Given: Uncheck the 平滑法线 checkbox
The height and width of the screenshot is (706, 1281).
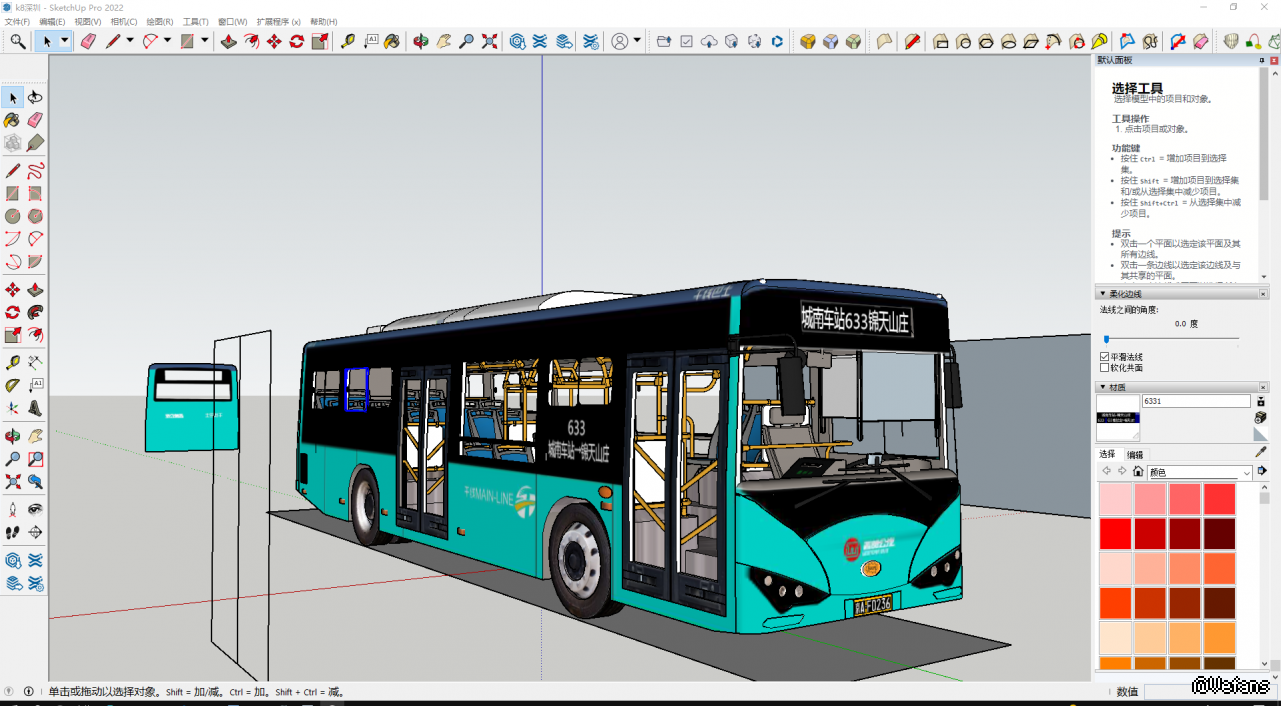Looking at the screenshot, I should click(1105, 357).
